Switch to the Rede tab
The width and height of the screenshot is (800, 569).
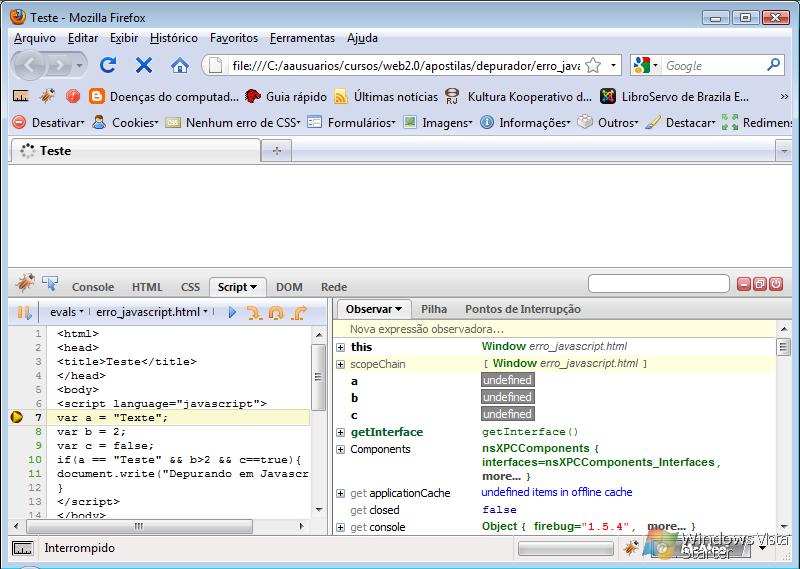(334, 287)
